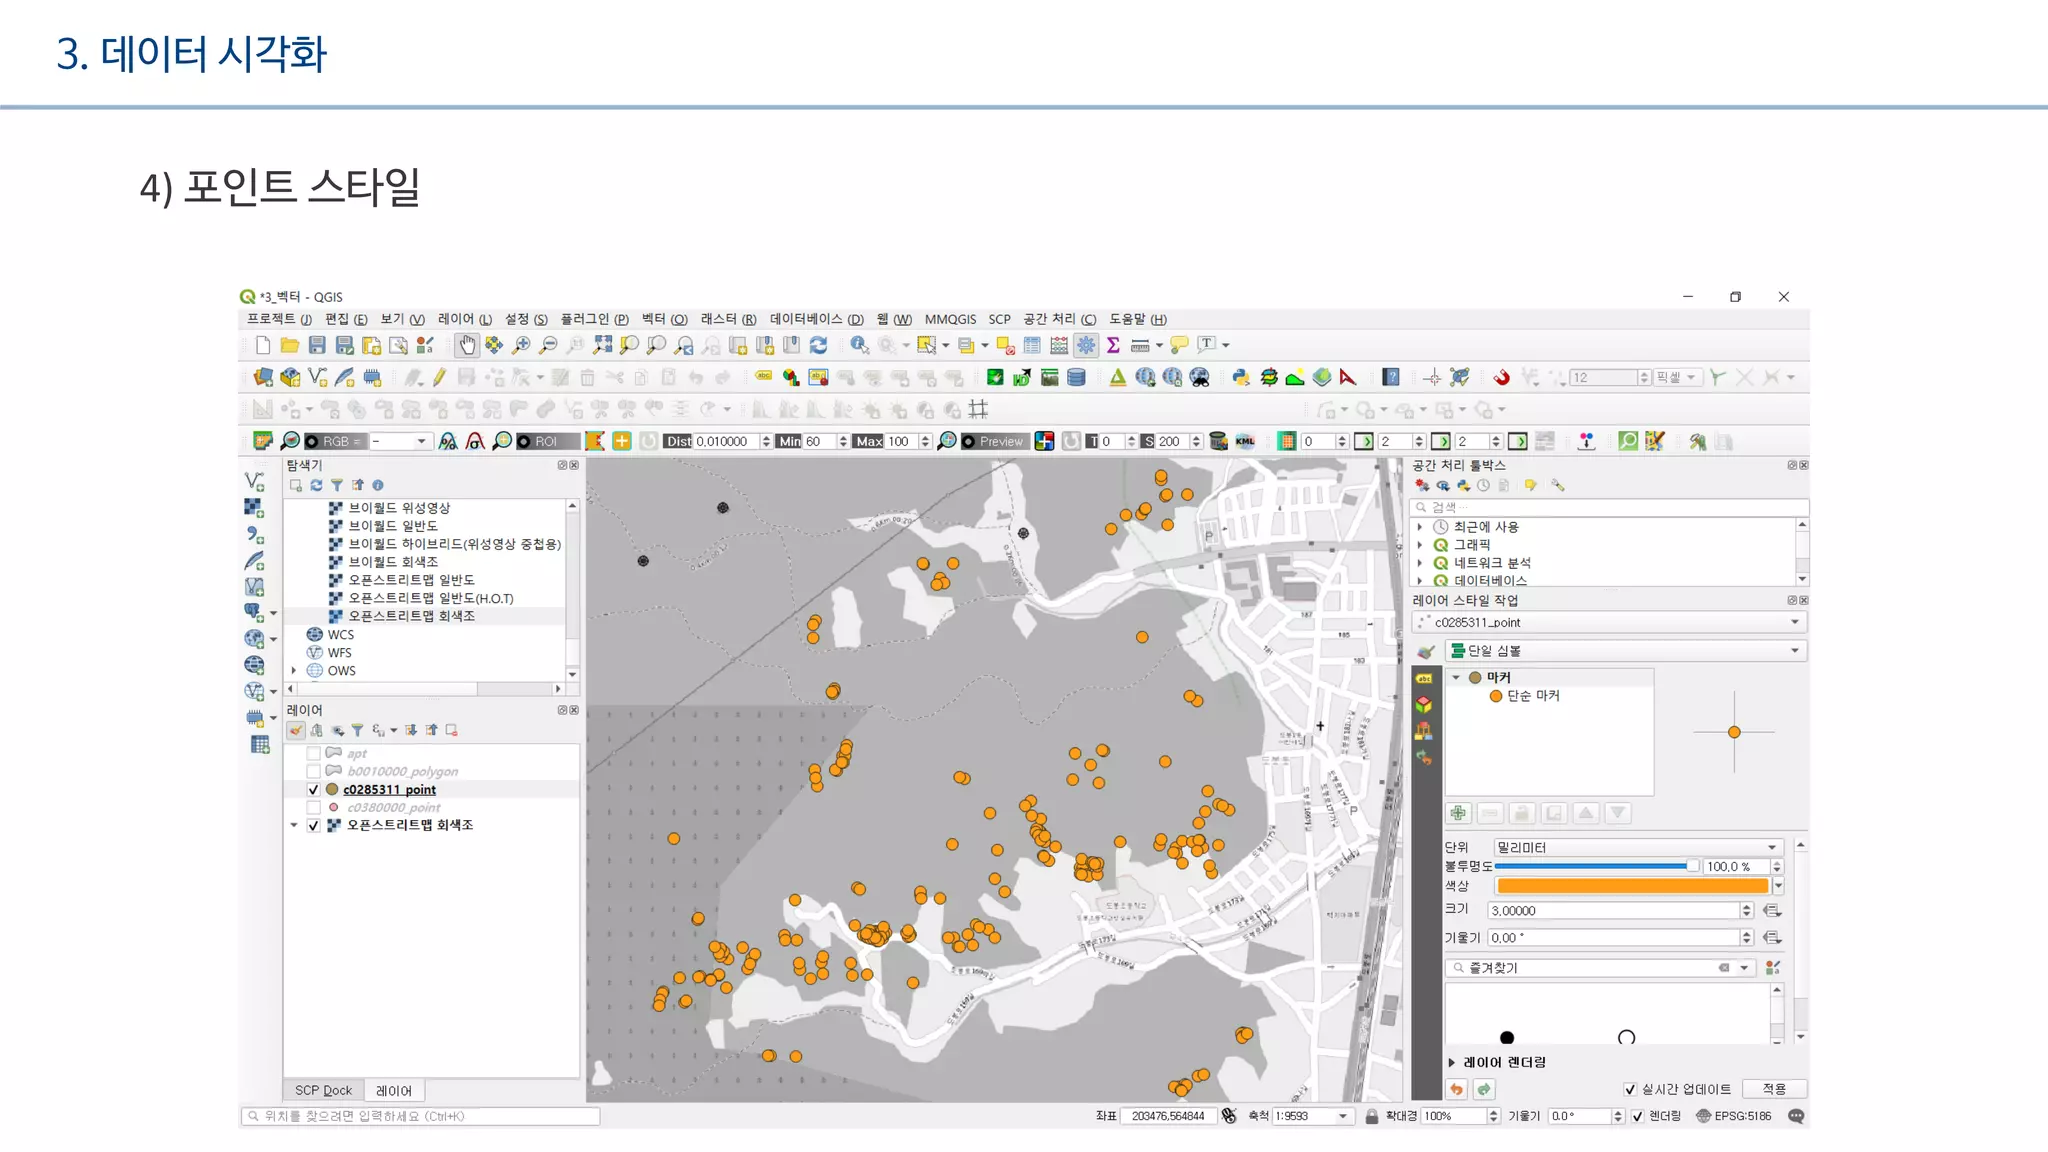Toggle the 실시간 업데이트 checkbox
This screenshot has height=1152, width=2048.
pos(1630,1089)
